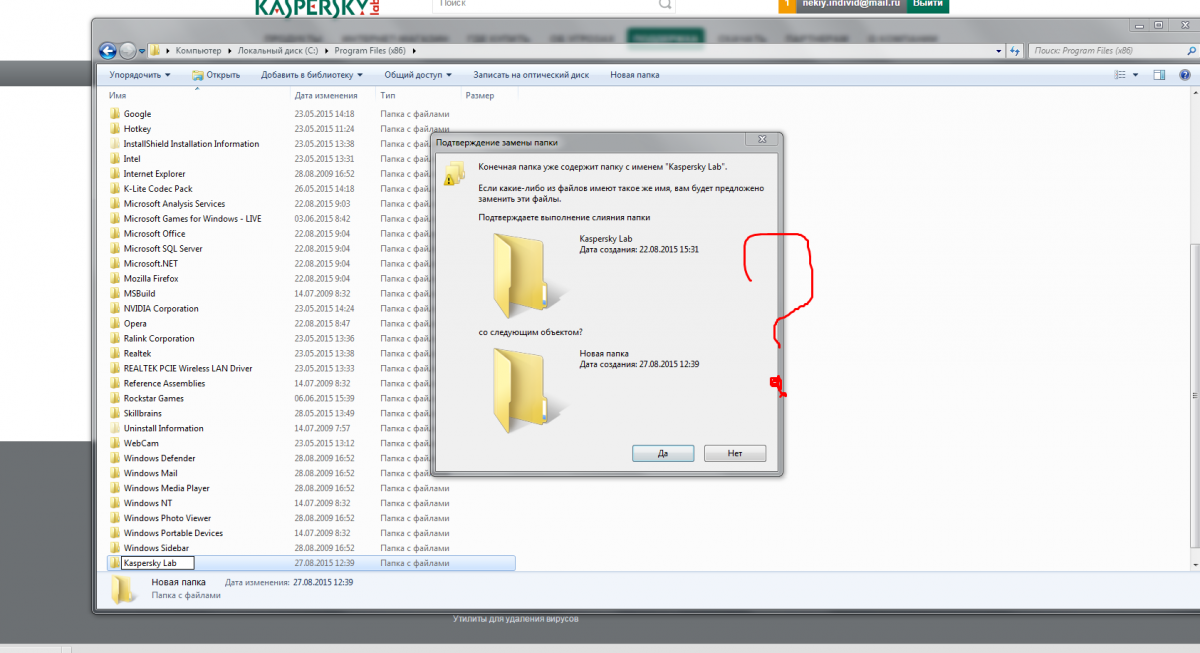Click 'Записать на оптический диск'
This screenshot has height=653, width=1200.
(531, 75)
